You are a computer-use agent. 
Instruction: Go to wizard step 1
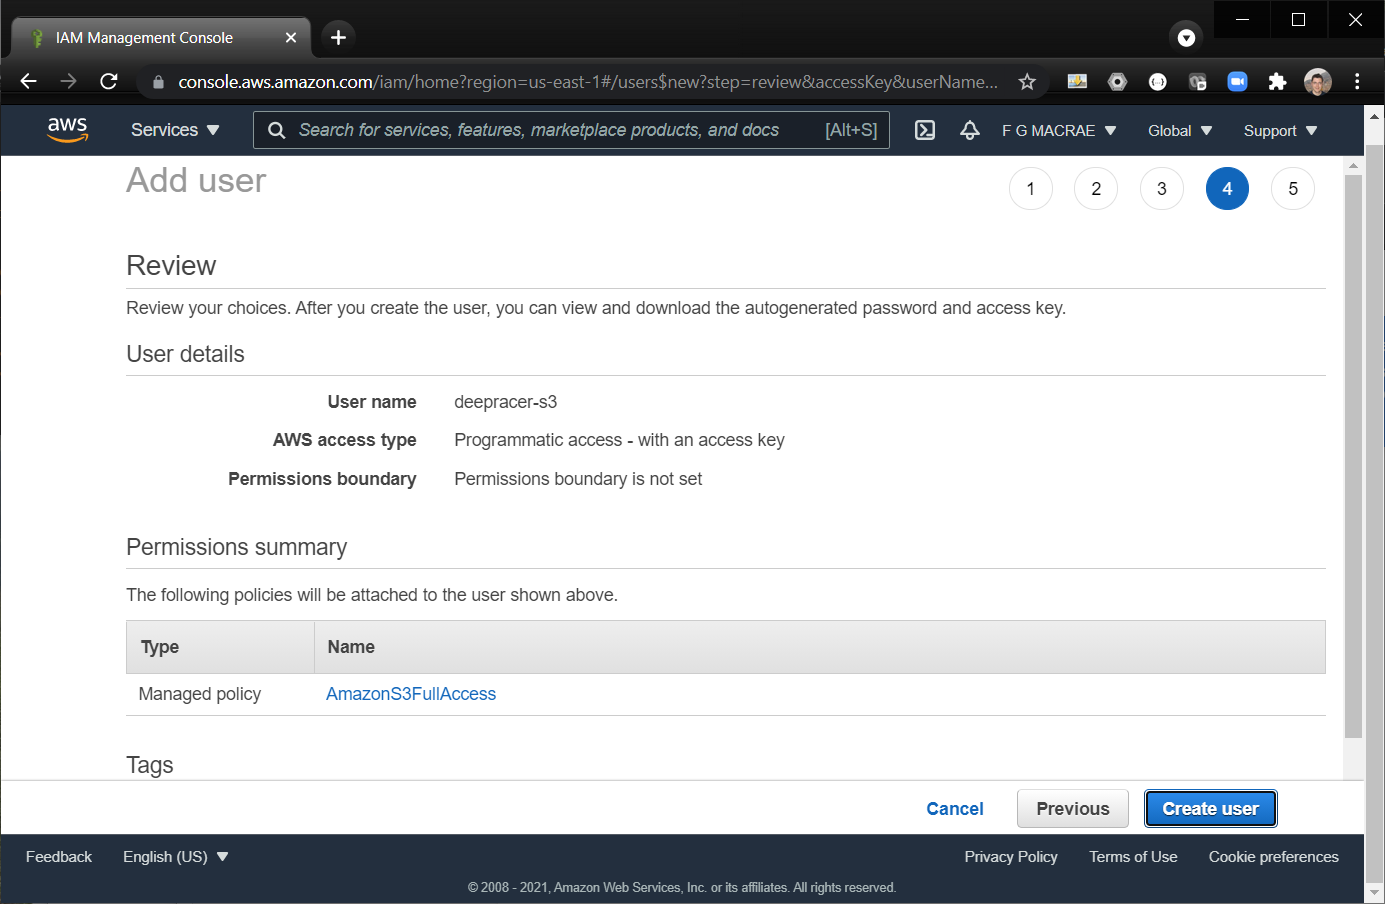click(1030, 188)
